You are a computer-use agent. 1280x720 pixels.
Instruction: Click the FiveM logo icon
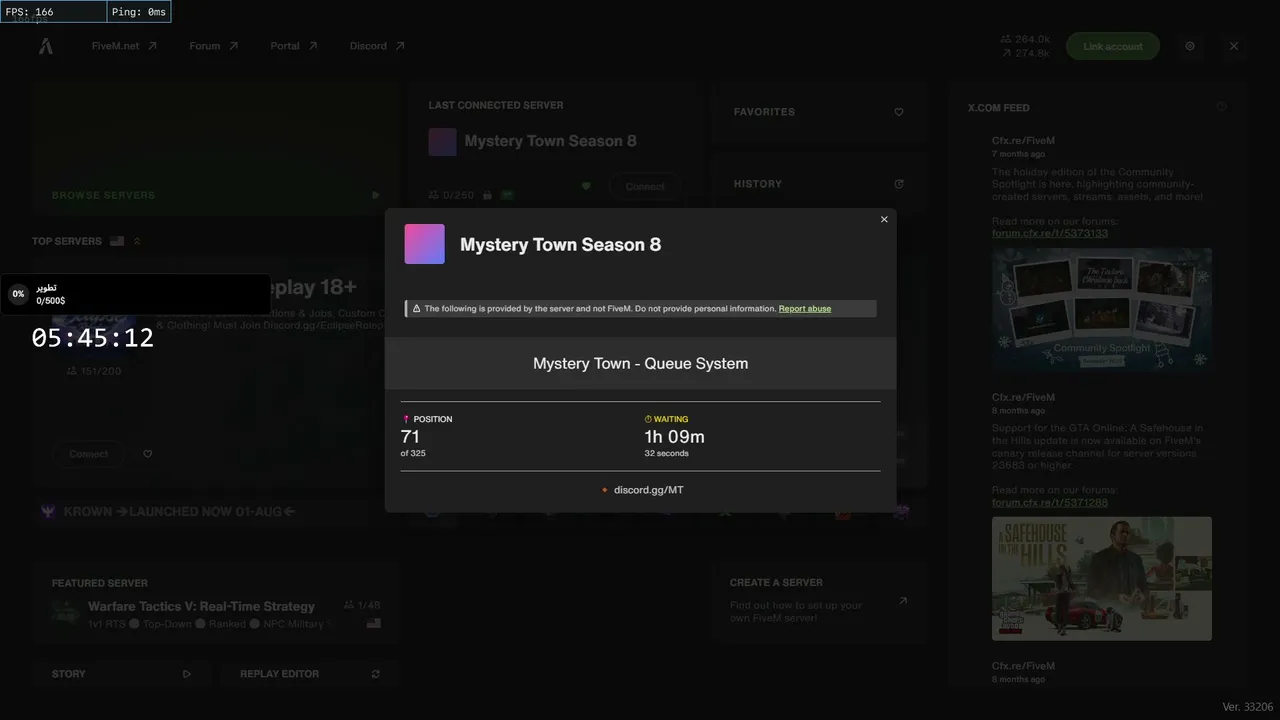(x=46, y=46)
